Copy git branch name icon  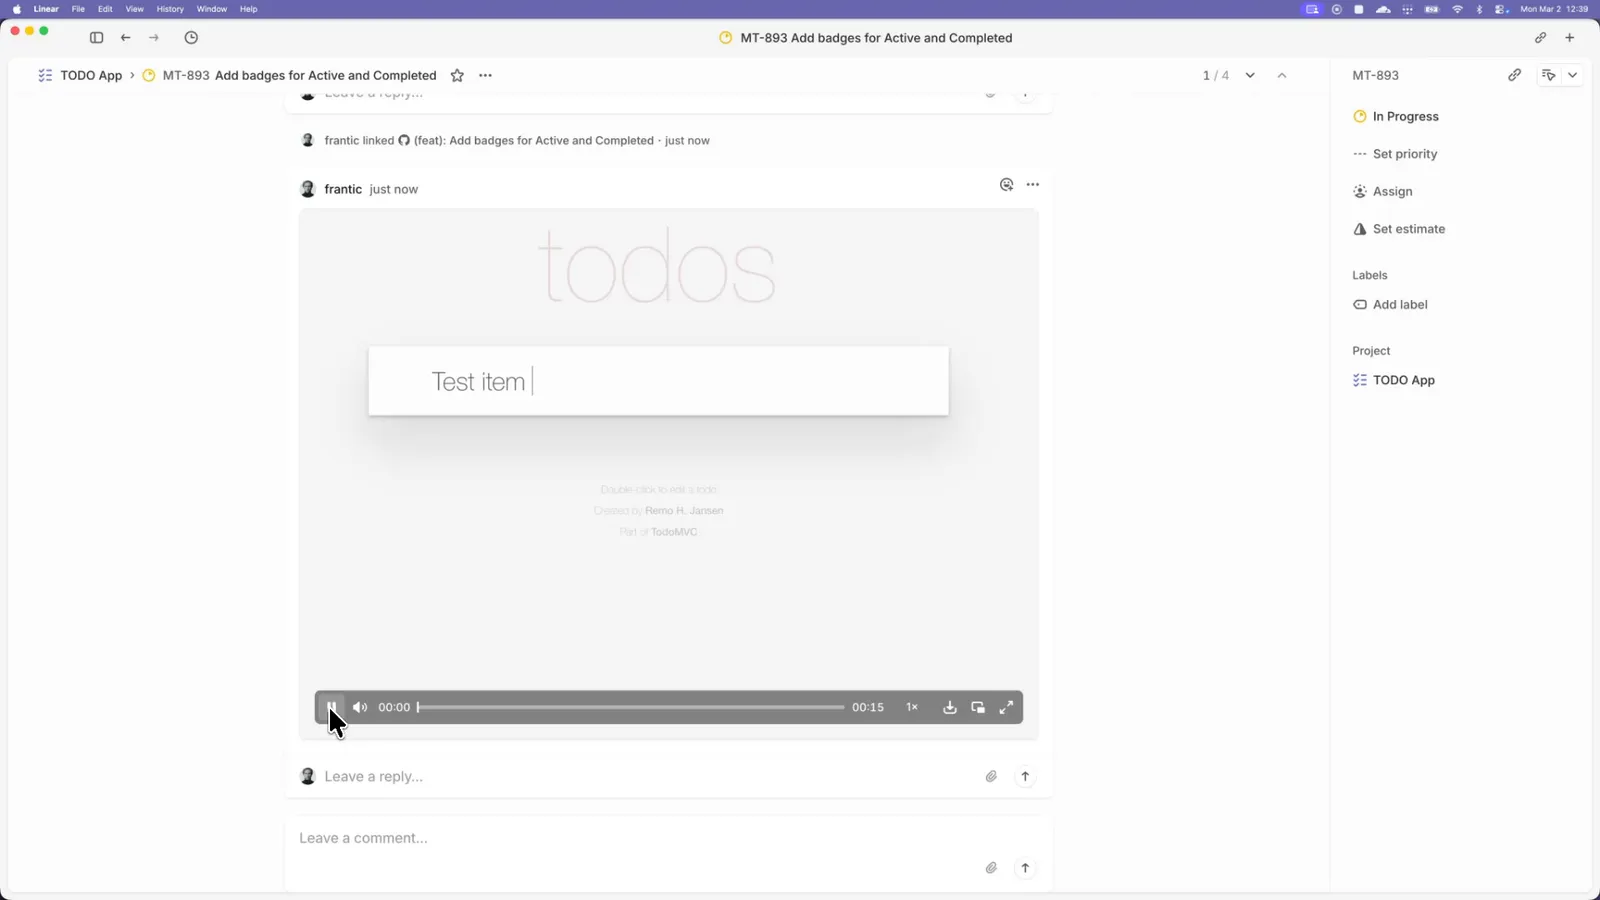1549,75
